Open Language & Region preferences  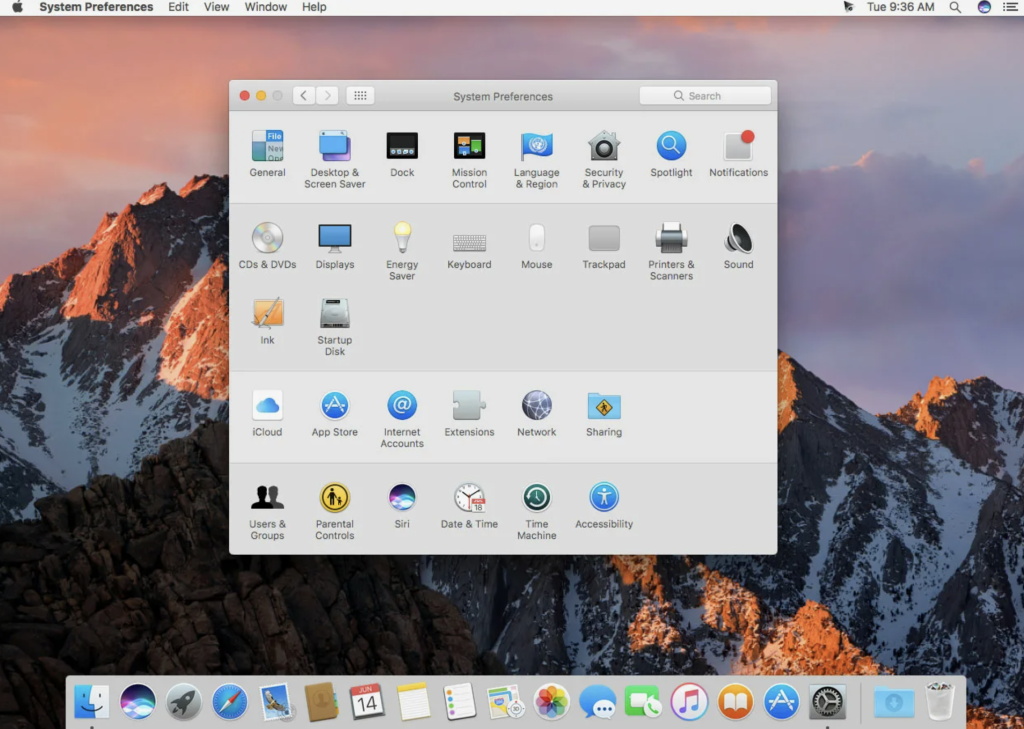(x=536, y=159)
